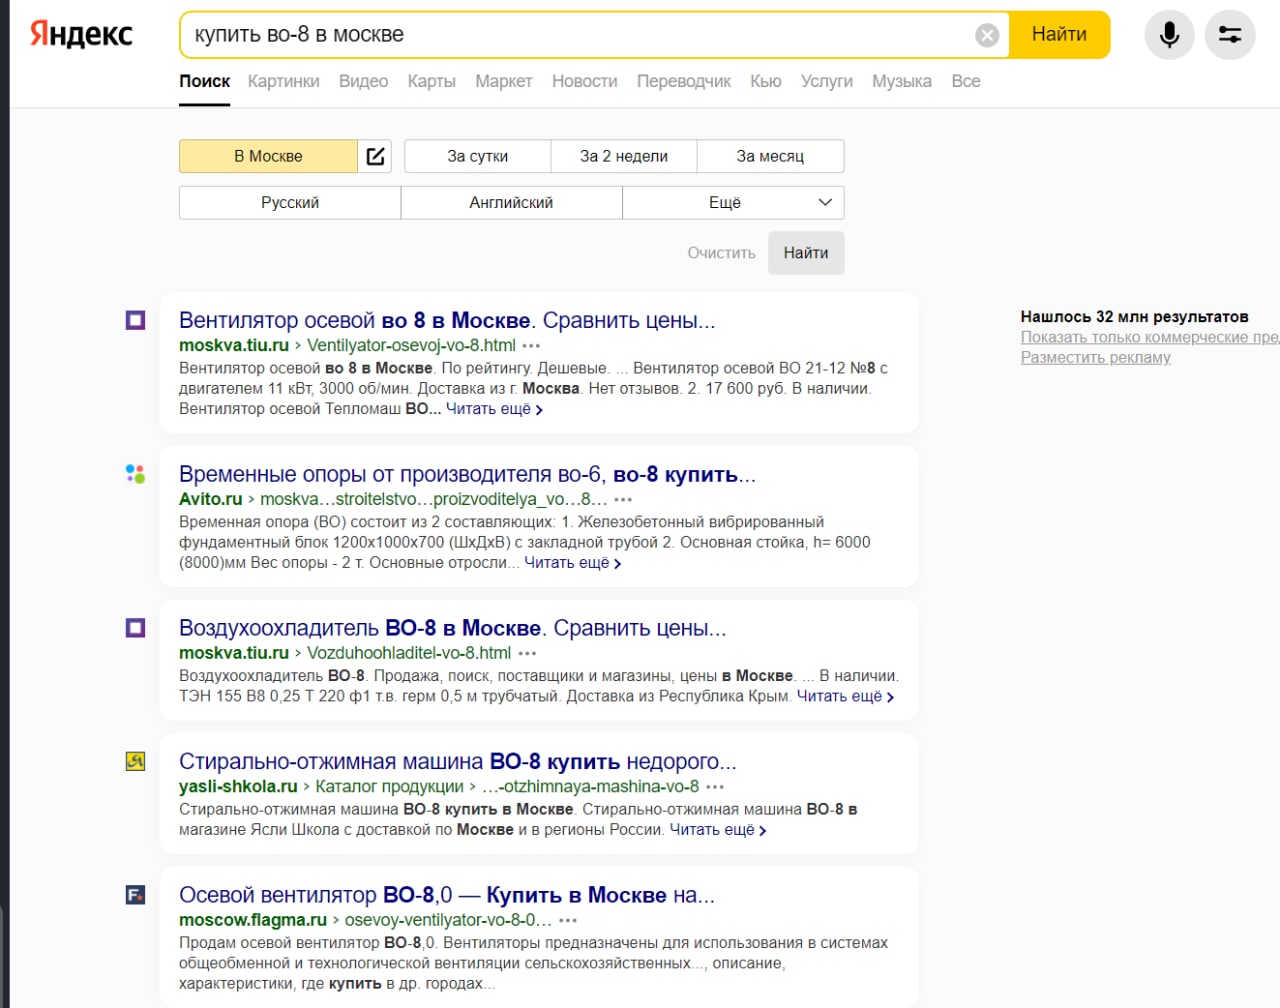Open the three-dot menu for Ventilyator-osevoj-vo-8.html
This screenshot has height=1008, width=1280.
[531, 346]
